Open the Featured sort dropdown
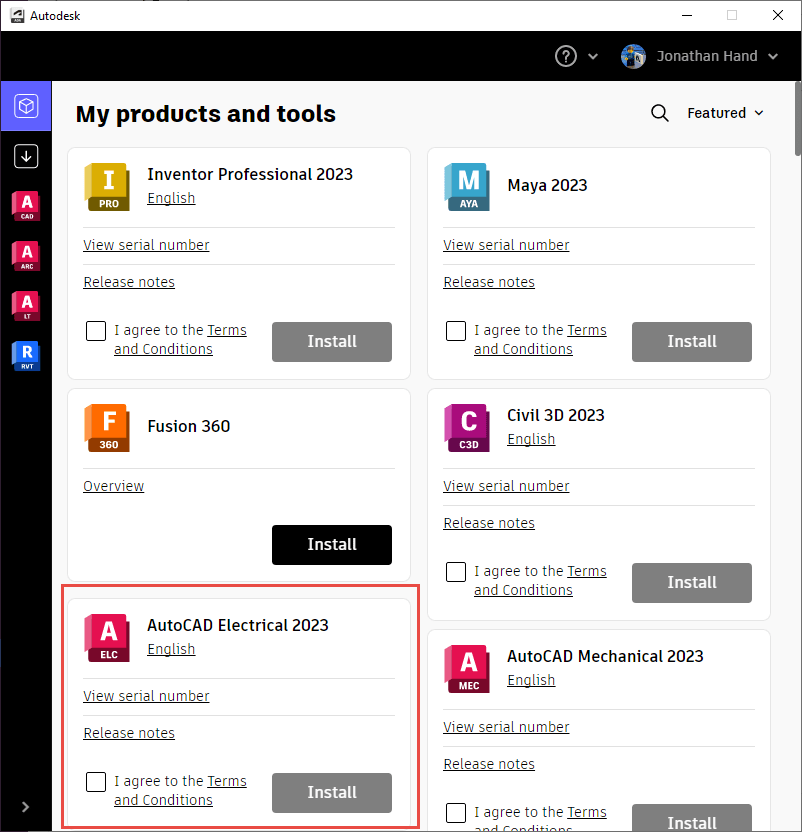 coord(725,113)
